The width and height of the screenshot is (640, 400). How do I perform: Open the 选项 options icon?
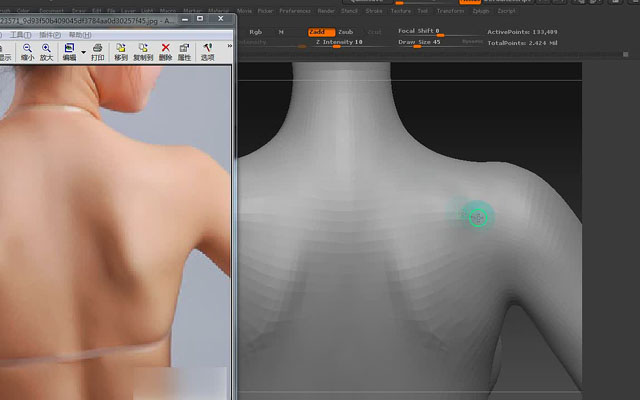pyautogui.click(x=207, y=52)
